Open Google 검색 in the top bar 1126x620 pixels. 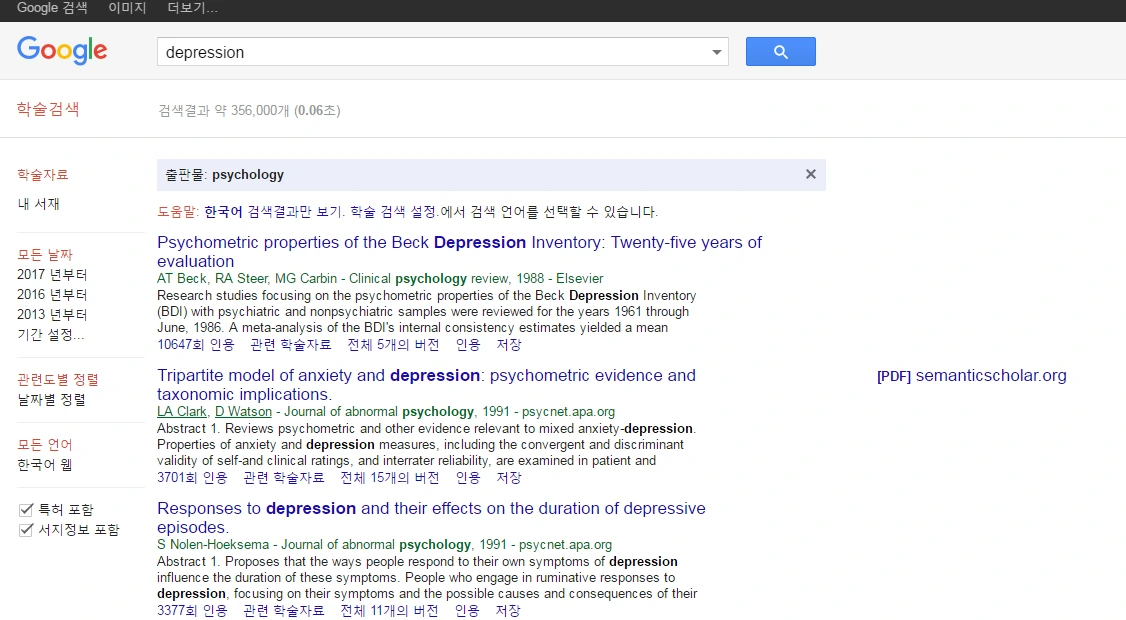pos(52,8)
